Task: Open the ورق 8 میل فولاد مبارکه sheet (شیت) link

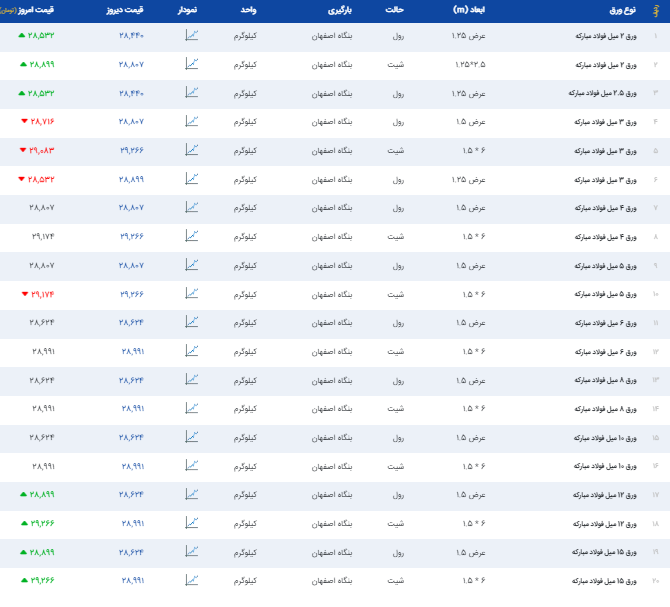Action: (x=602, y=409)
